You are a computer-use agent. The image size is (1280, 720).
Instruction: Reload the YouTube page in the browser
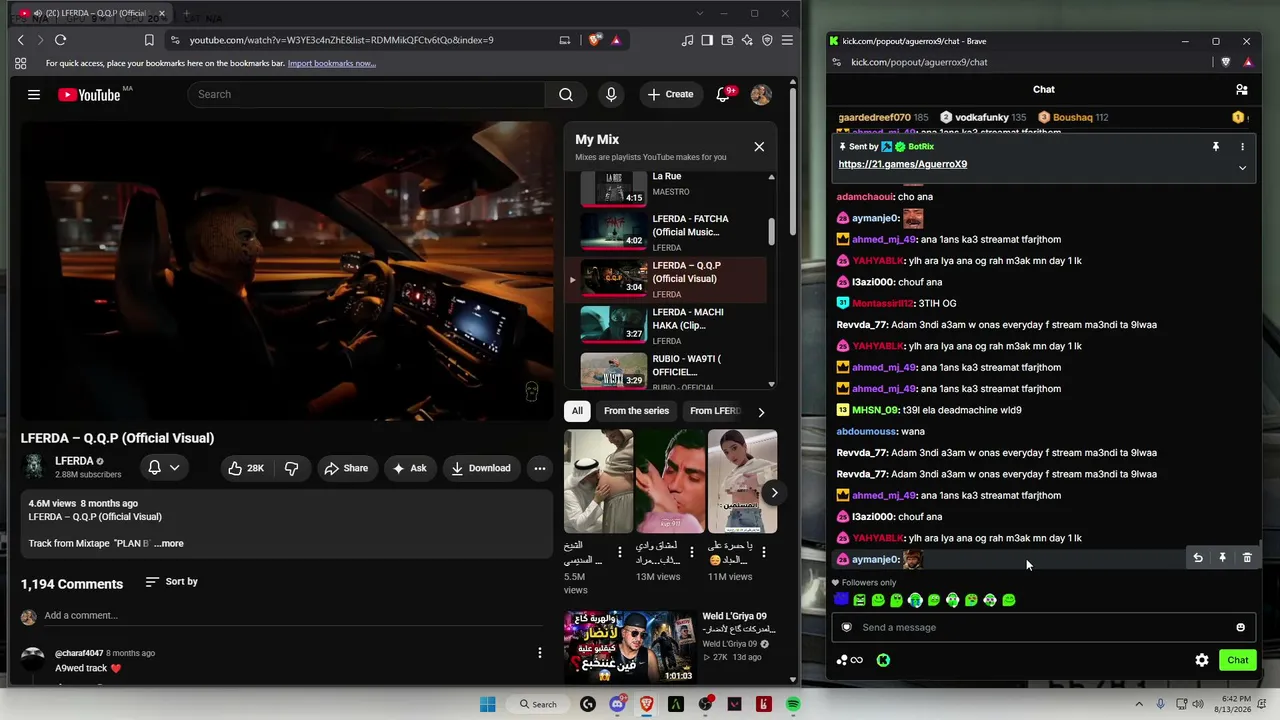click(60, 40)
